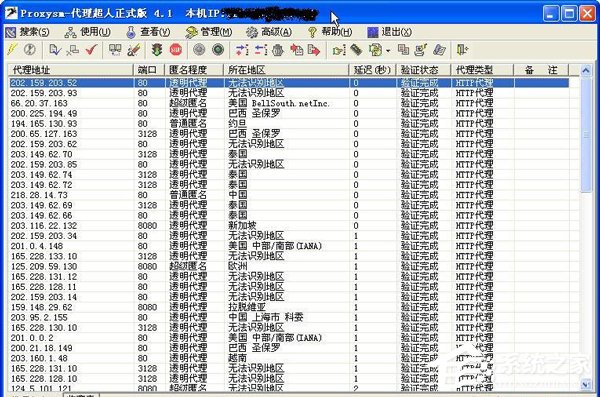
Task: Select proxy row 159.148.29.62
Action: click(289, 307)
